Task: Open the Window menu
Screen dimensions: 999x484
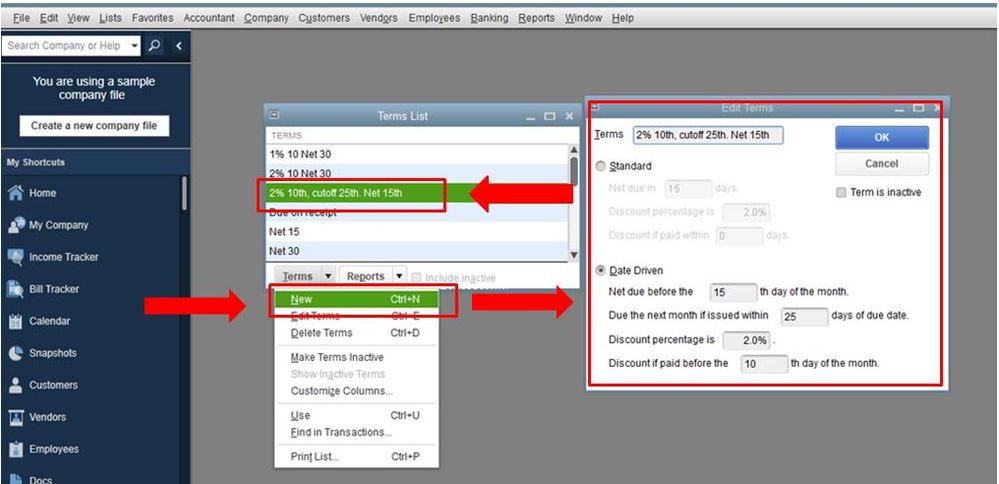Action: click(583, 18)
